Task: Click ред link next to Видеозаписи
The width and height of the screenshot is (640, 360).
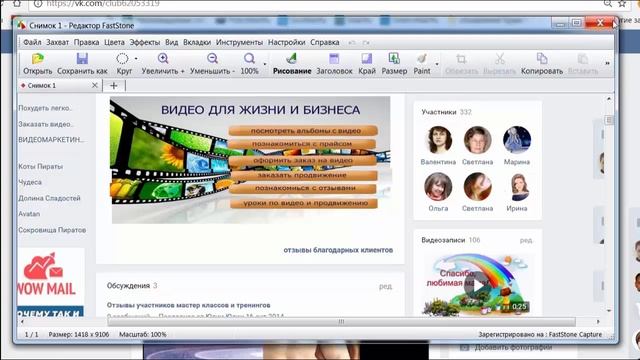Action: (x=526, y=240)
